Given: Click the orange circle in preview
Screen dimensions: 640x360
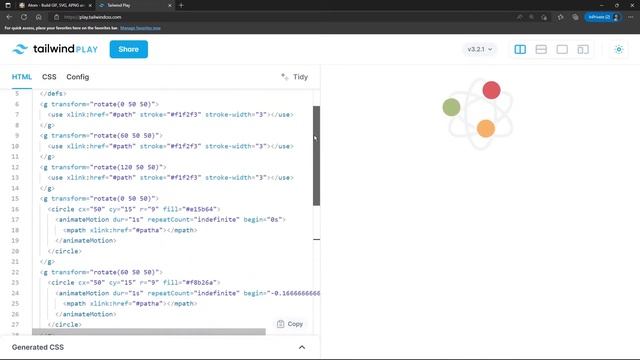Looking at the screenshot, I should (486, 129).
